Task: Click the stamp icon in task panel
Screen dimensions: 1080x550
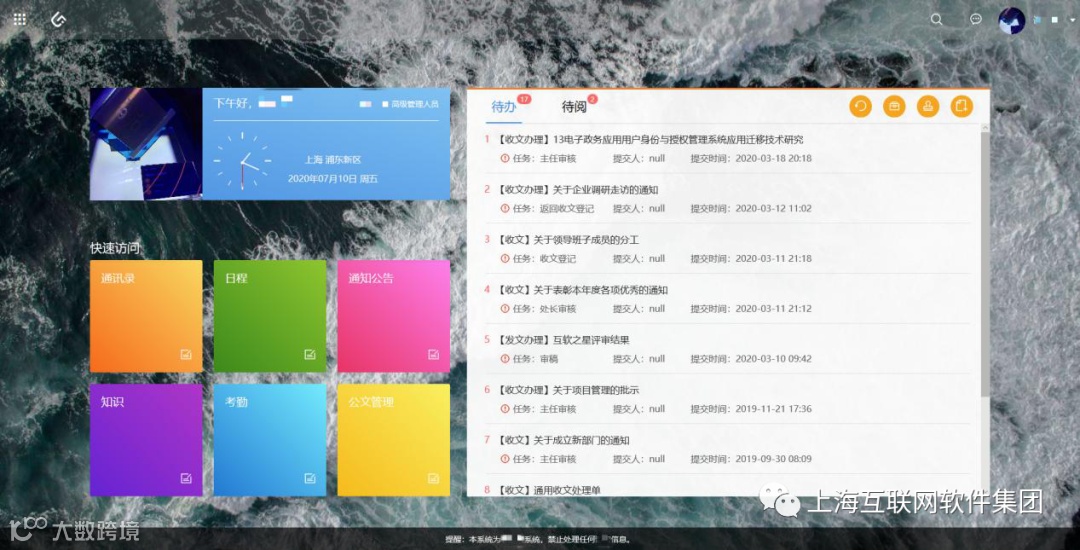Action: [928, 106]
